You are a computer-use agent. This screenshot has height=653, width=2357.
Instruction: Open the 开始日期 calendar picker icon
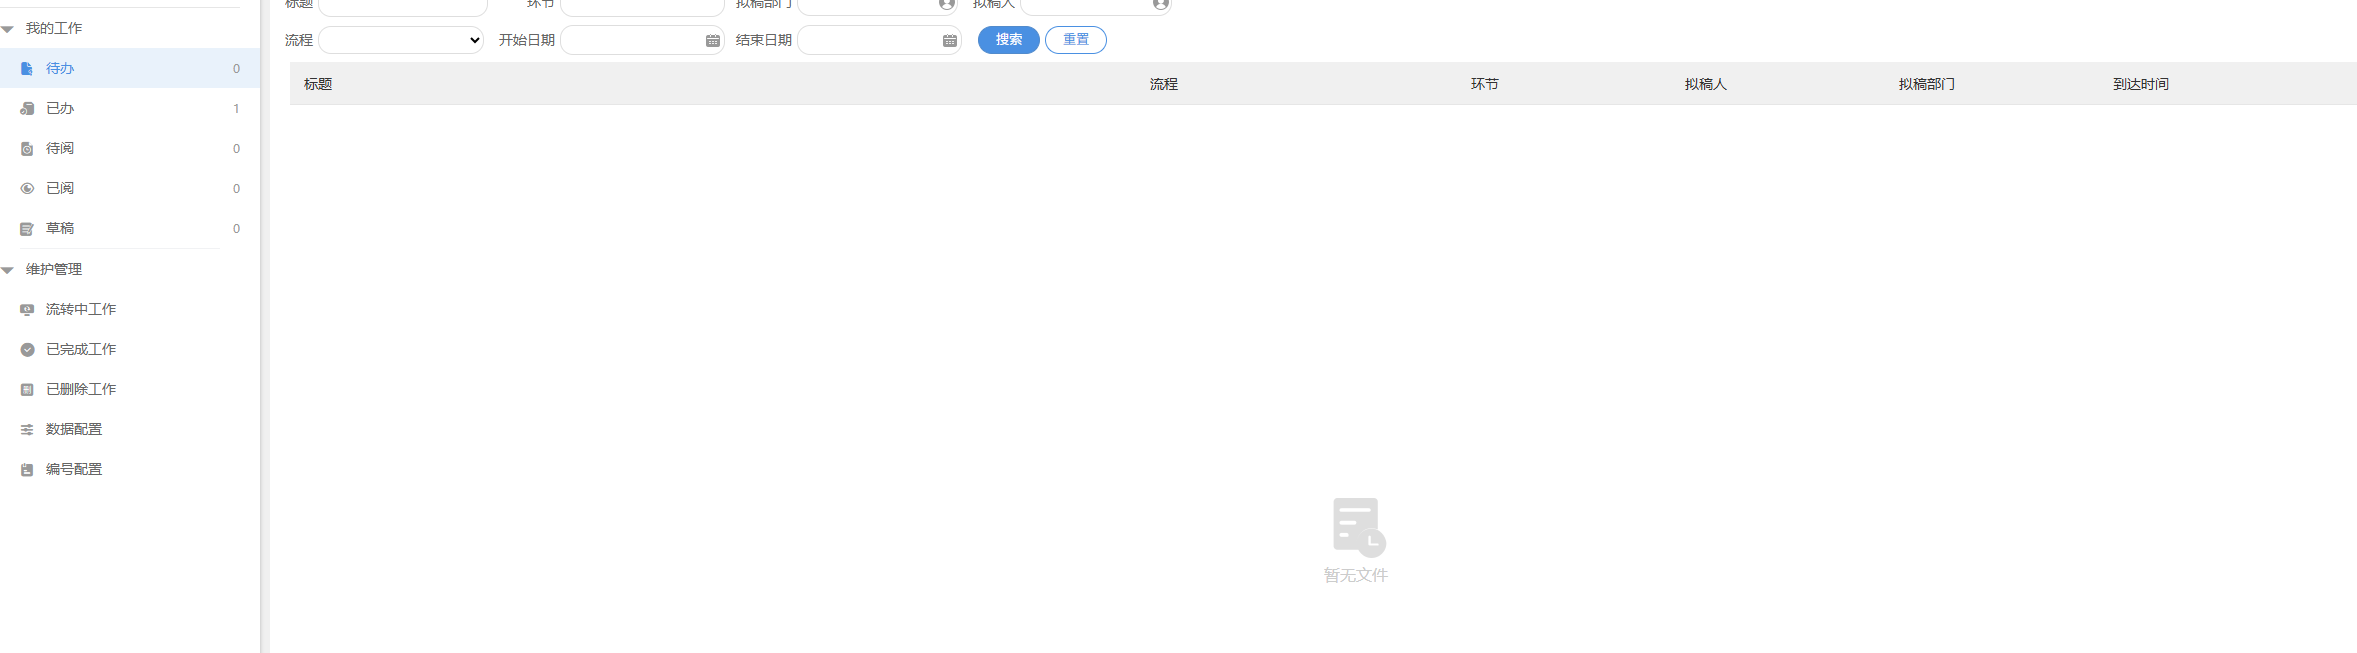point(713,41)
